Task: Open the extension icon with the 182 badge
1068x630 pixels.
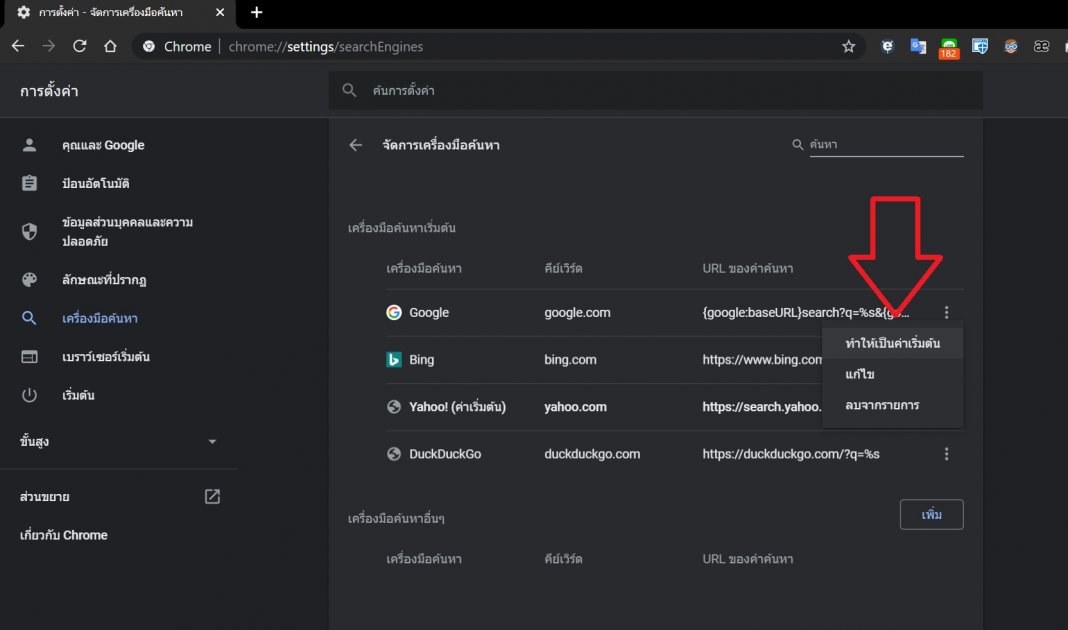Action: pos(949,48)
